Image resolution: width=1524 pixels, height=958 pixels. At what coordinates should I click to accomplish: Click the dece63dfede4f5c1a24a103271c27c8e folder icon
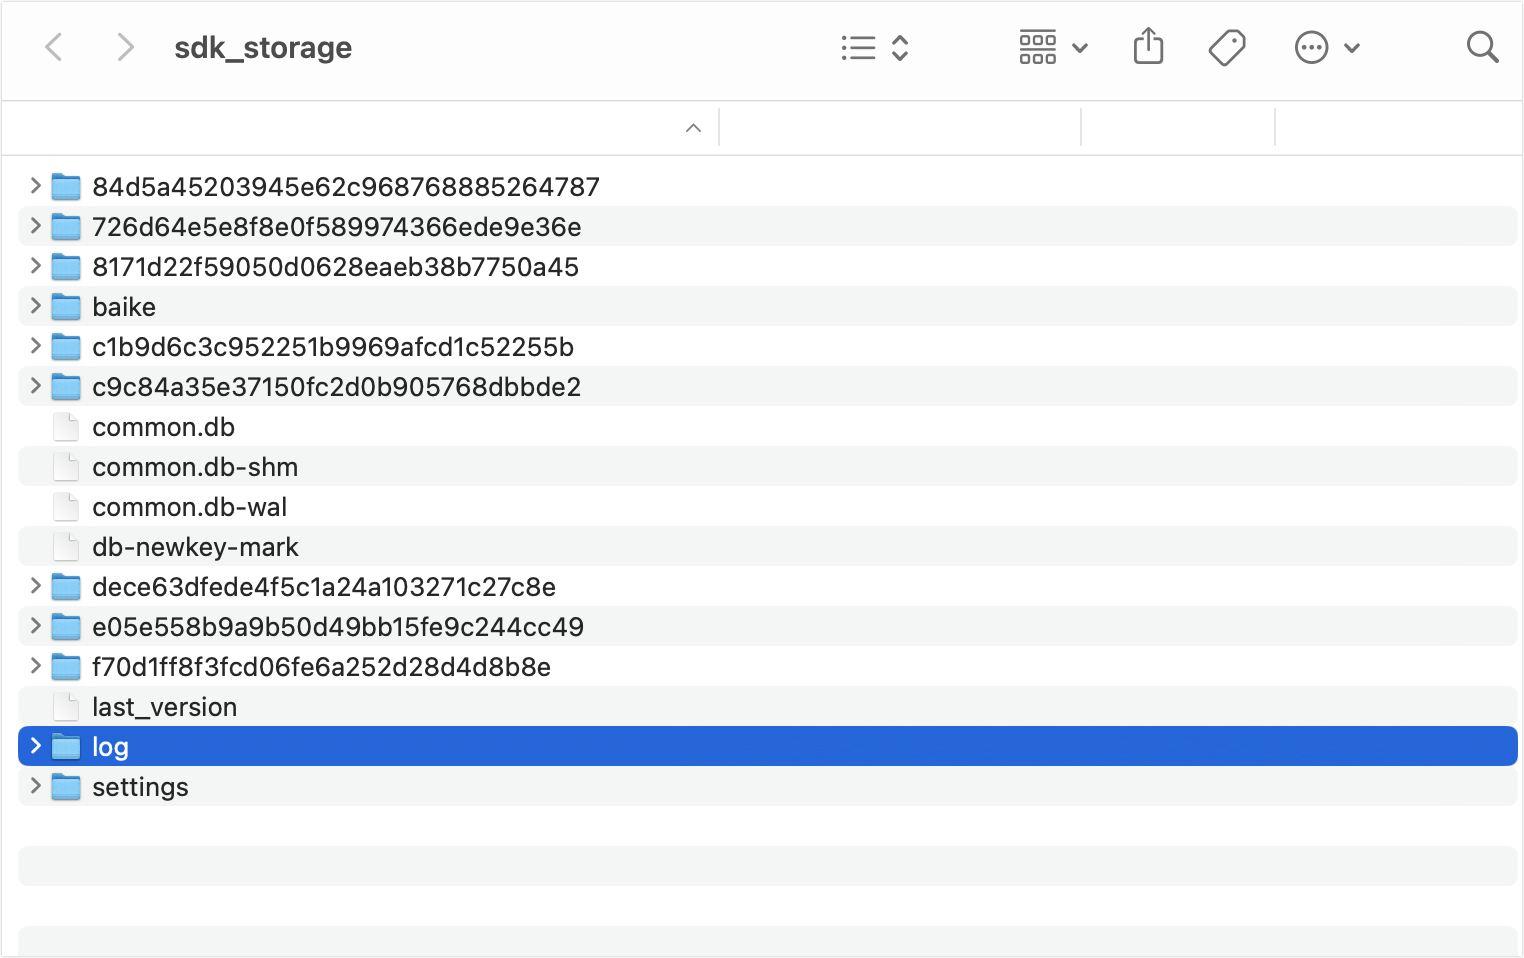(66, 587)
